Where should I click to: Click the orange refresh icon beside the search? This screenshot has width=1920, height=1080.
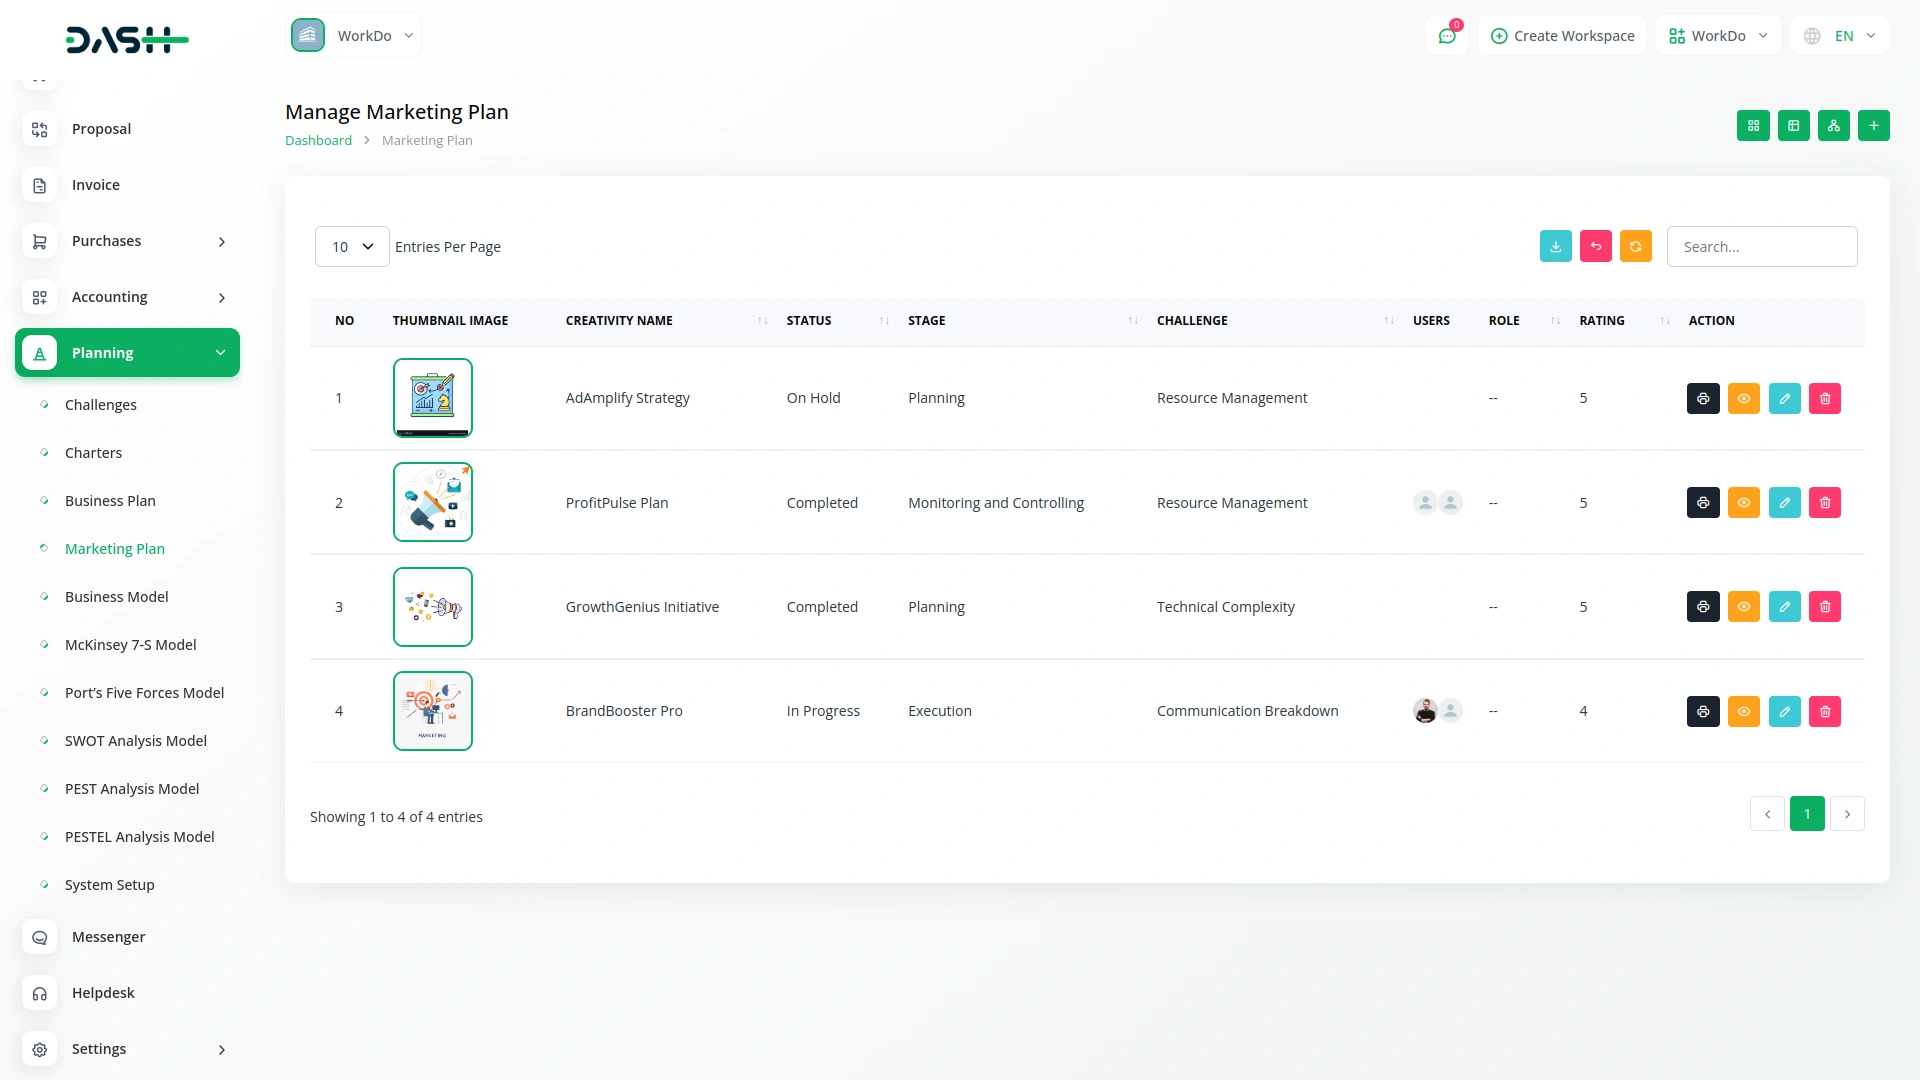click(1636, 246)
